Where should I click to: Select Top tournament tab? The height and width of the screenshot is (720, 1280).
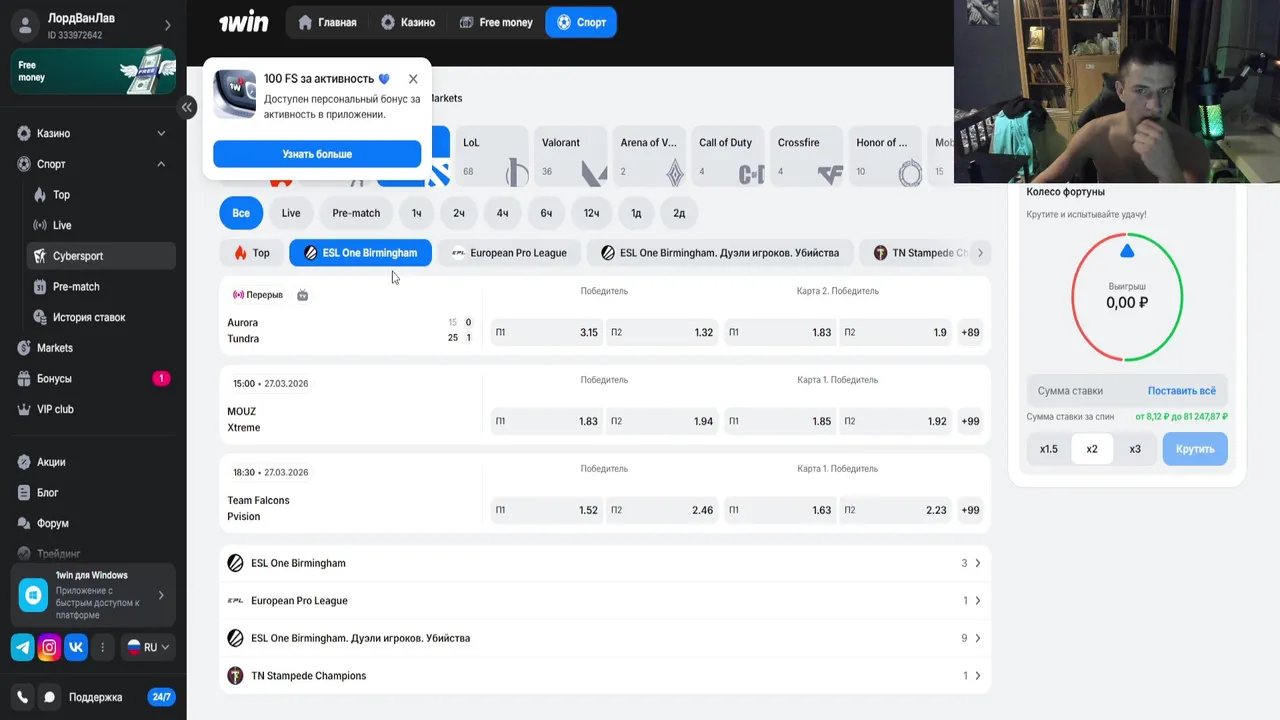[252, 253]
